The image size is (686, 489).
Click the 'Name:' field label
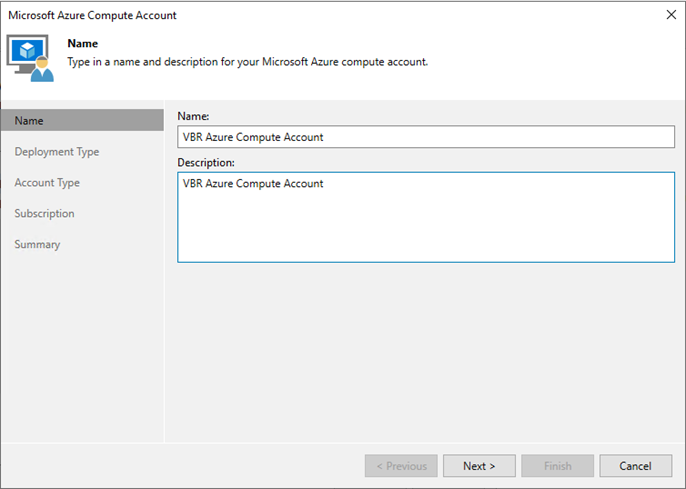click(x=193, y=116)
